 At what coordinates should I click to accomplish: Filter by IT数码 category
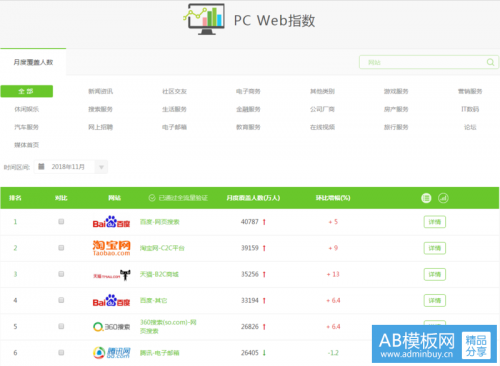coord(470,109)
